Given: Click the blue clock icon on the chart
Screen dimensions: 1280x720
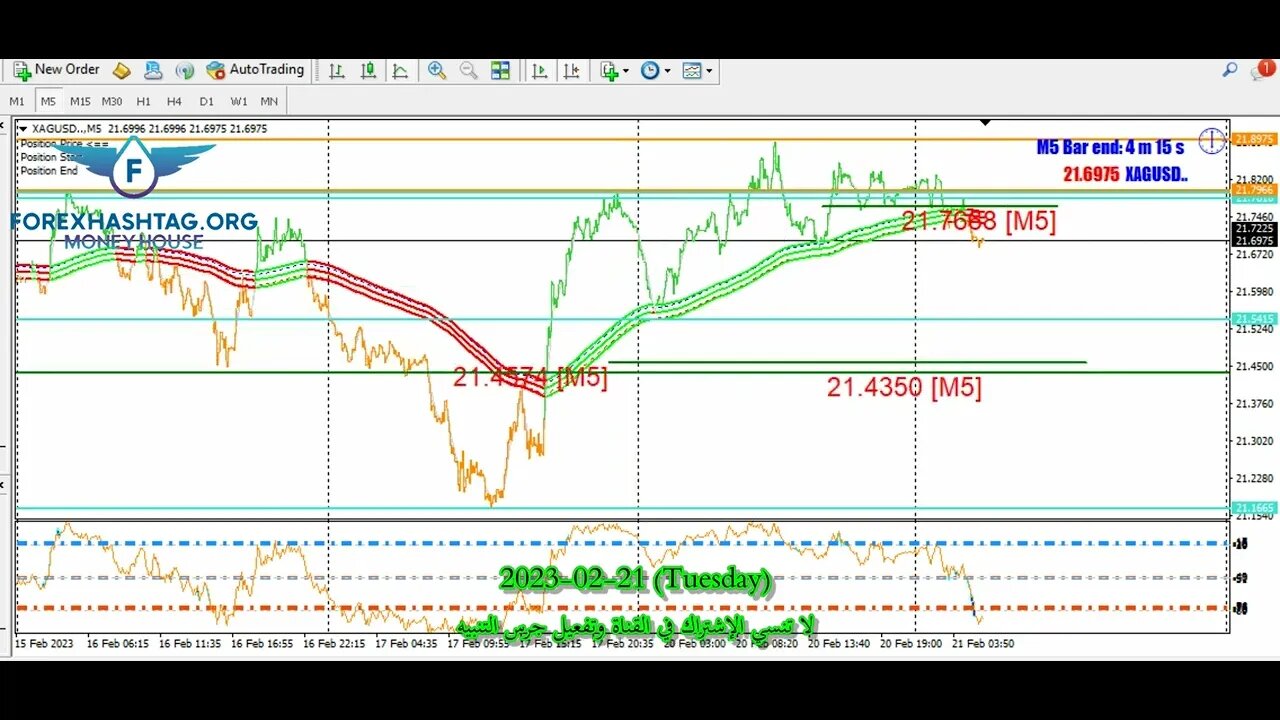Looking at the screenshot, I should pyautogui.click(x=1211, y=141).
